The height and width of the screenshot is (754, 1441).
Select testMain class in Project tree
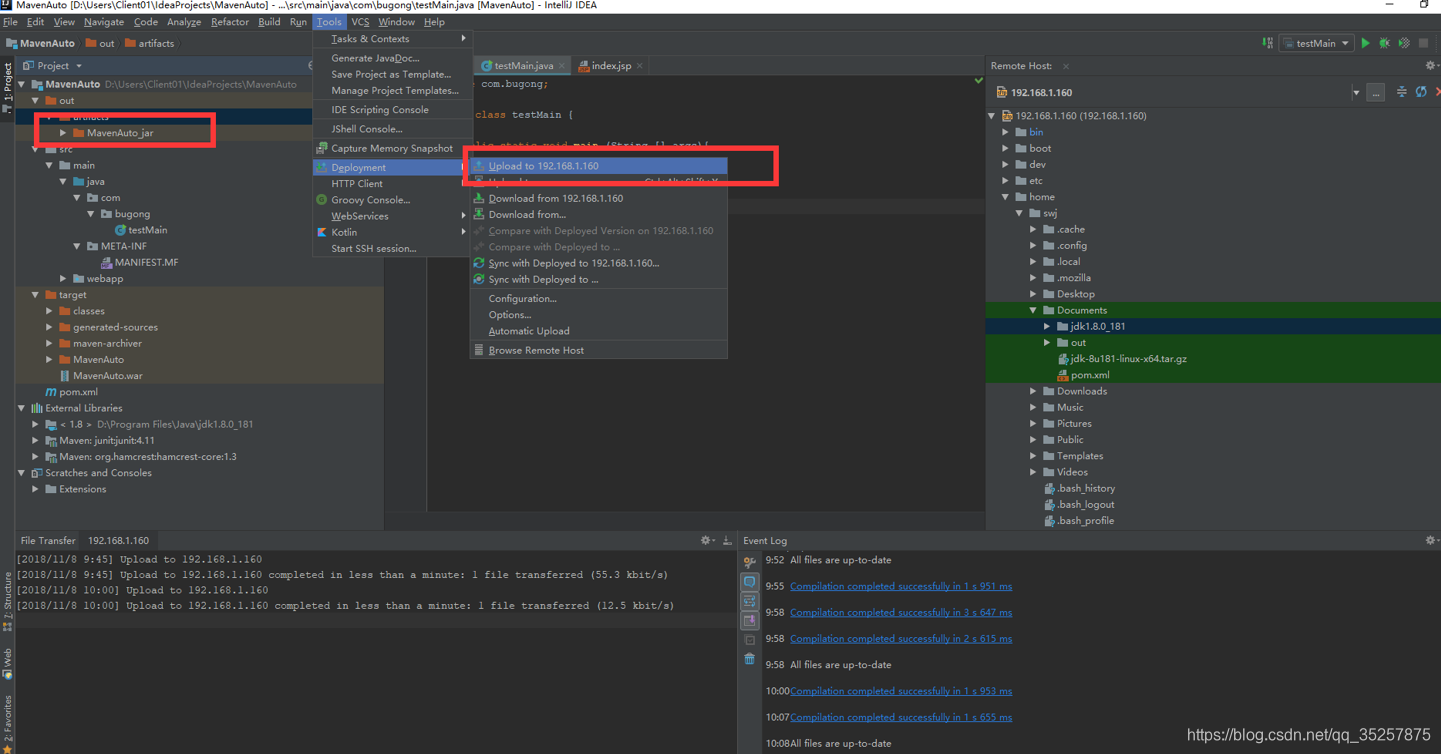click(x=140, y=230)
